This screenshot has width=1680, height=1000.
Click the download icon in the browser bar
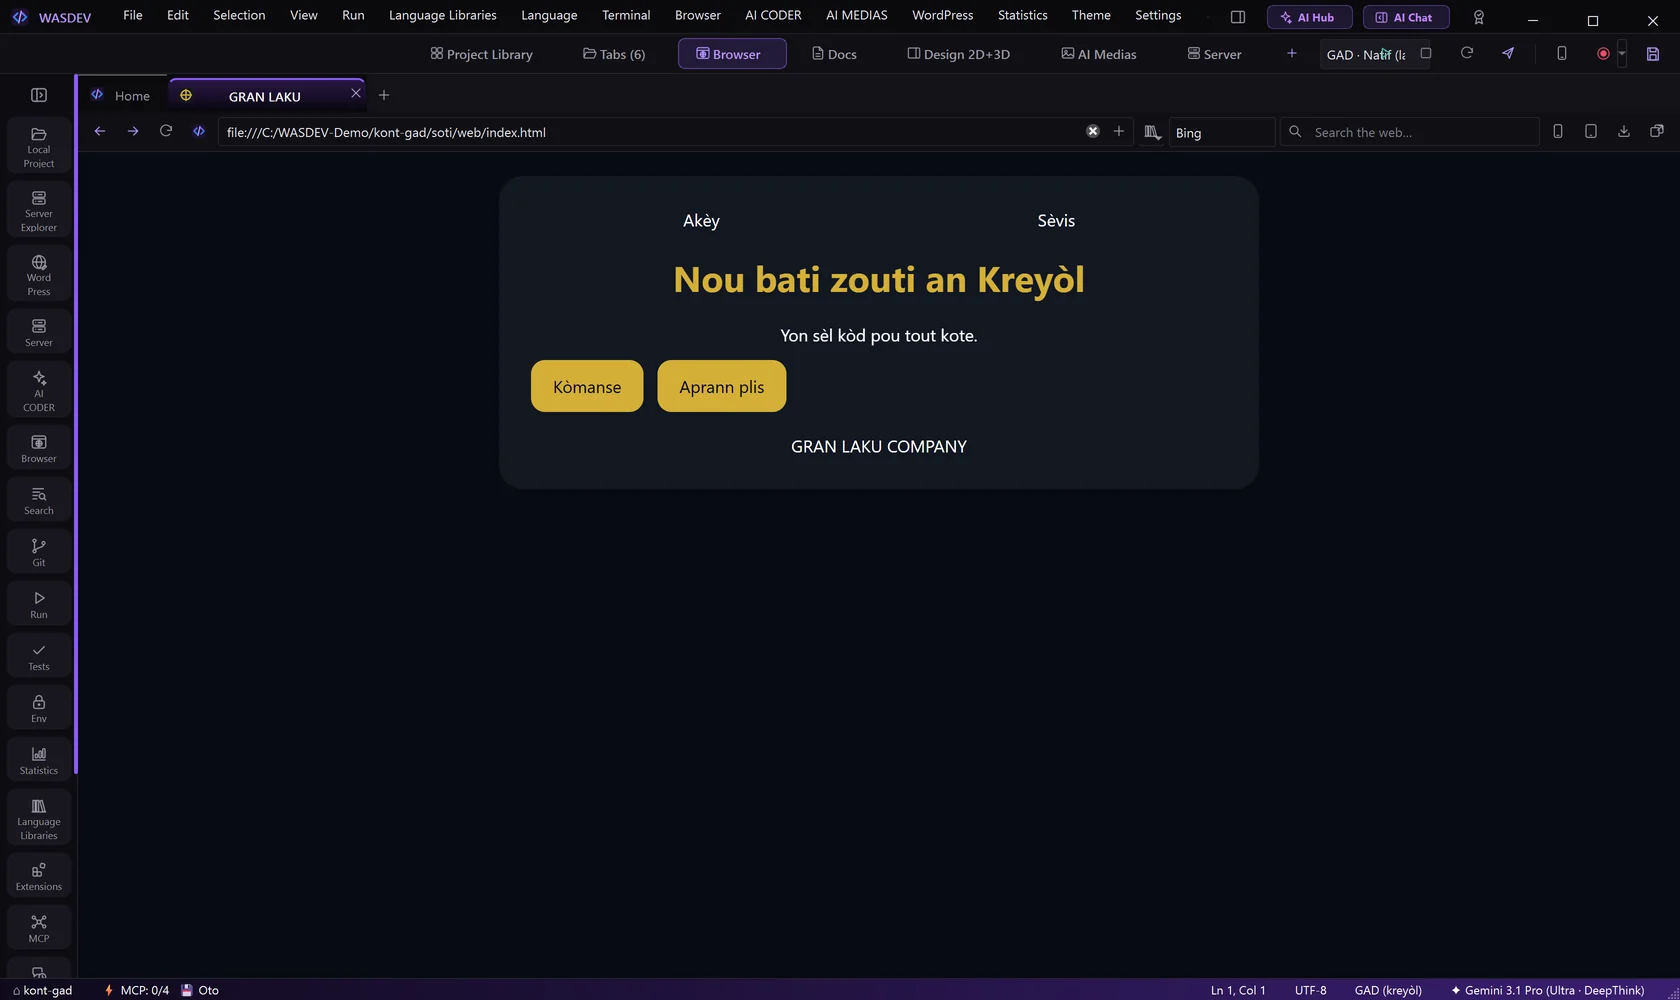[1624, 131]
